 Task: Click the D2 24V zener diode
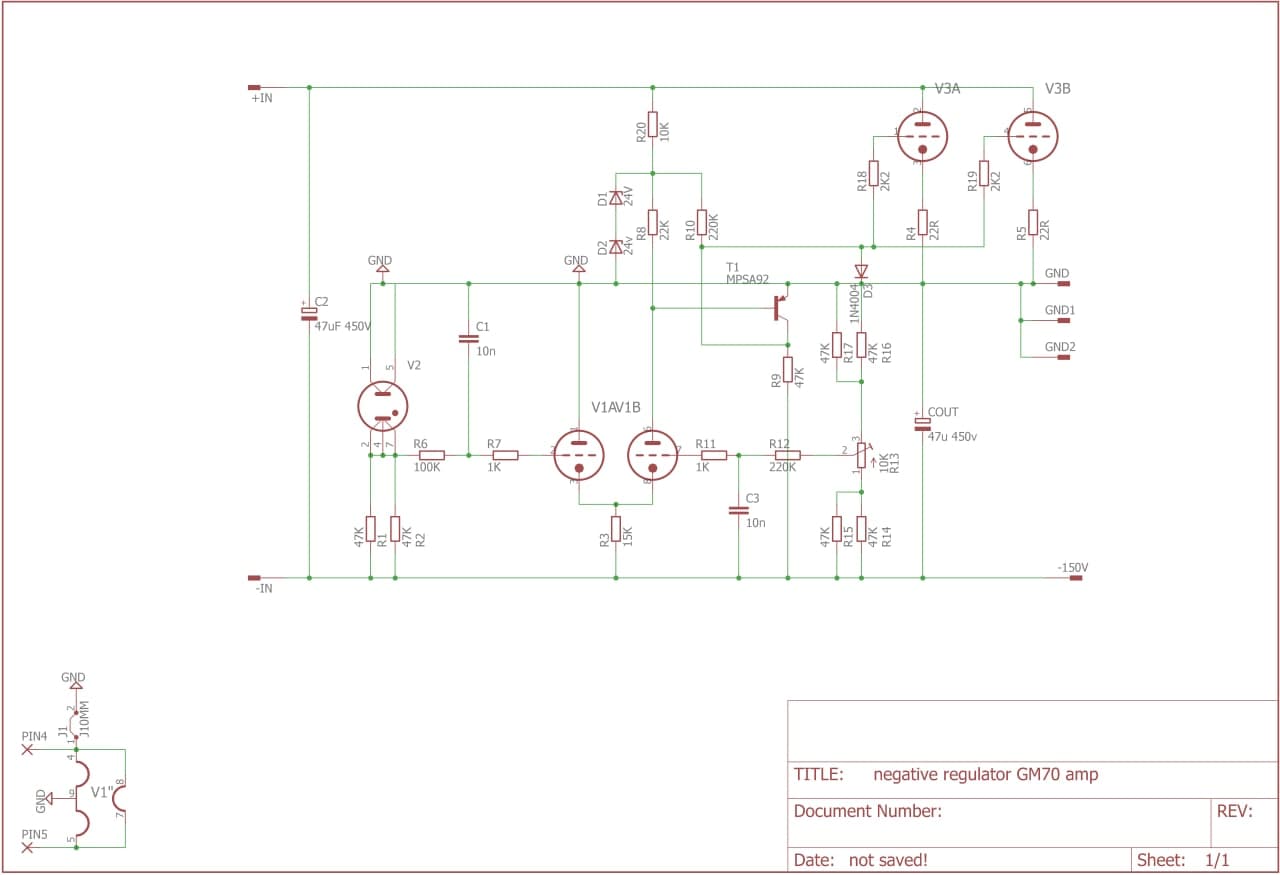pos(615,246)
